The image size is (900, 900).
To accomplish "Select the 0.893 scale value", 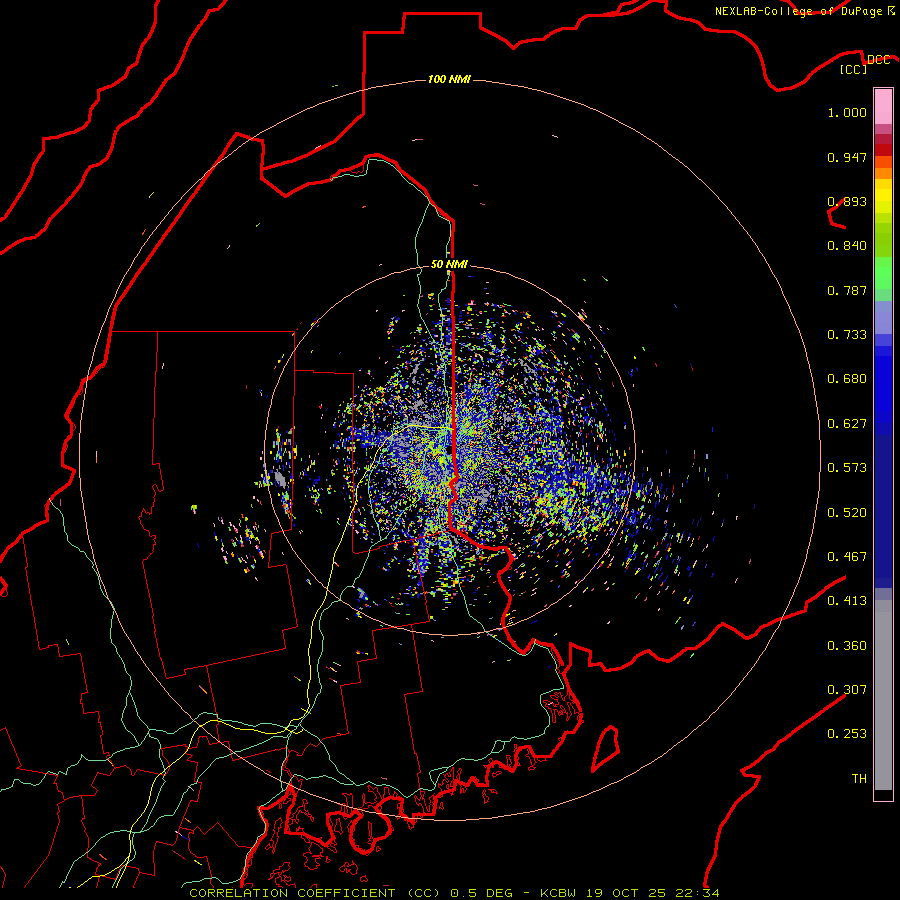I will pos(847,201).
